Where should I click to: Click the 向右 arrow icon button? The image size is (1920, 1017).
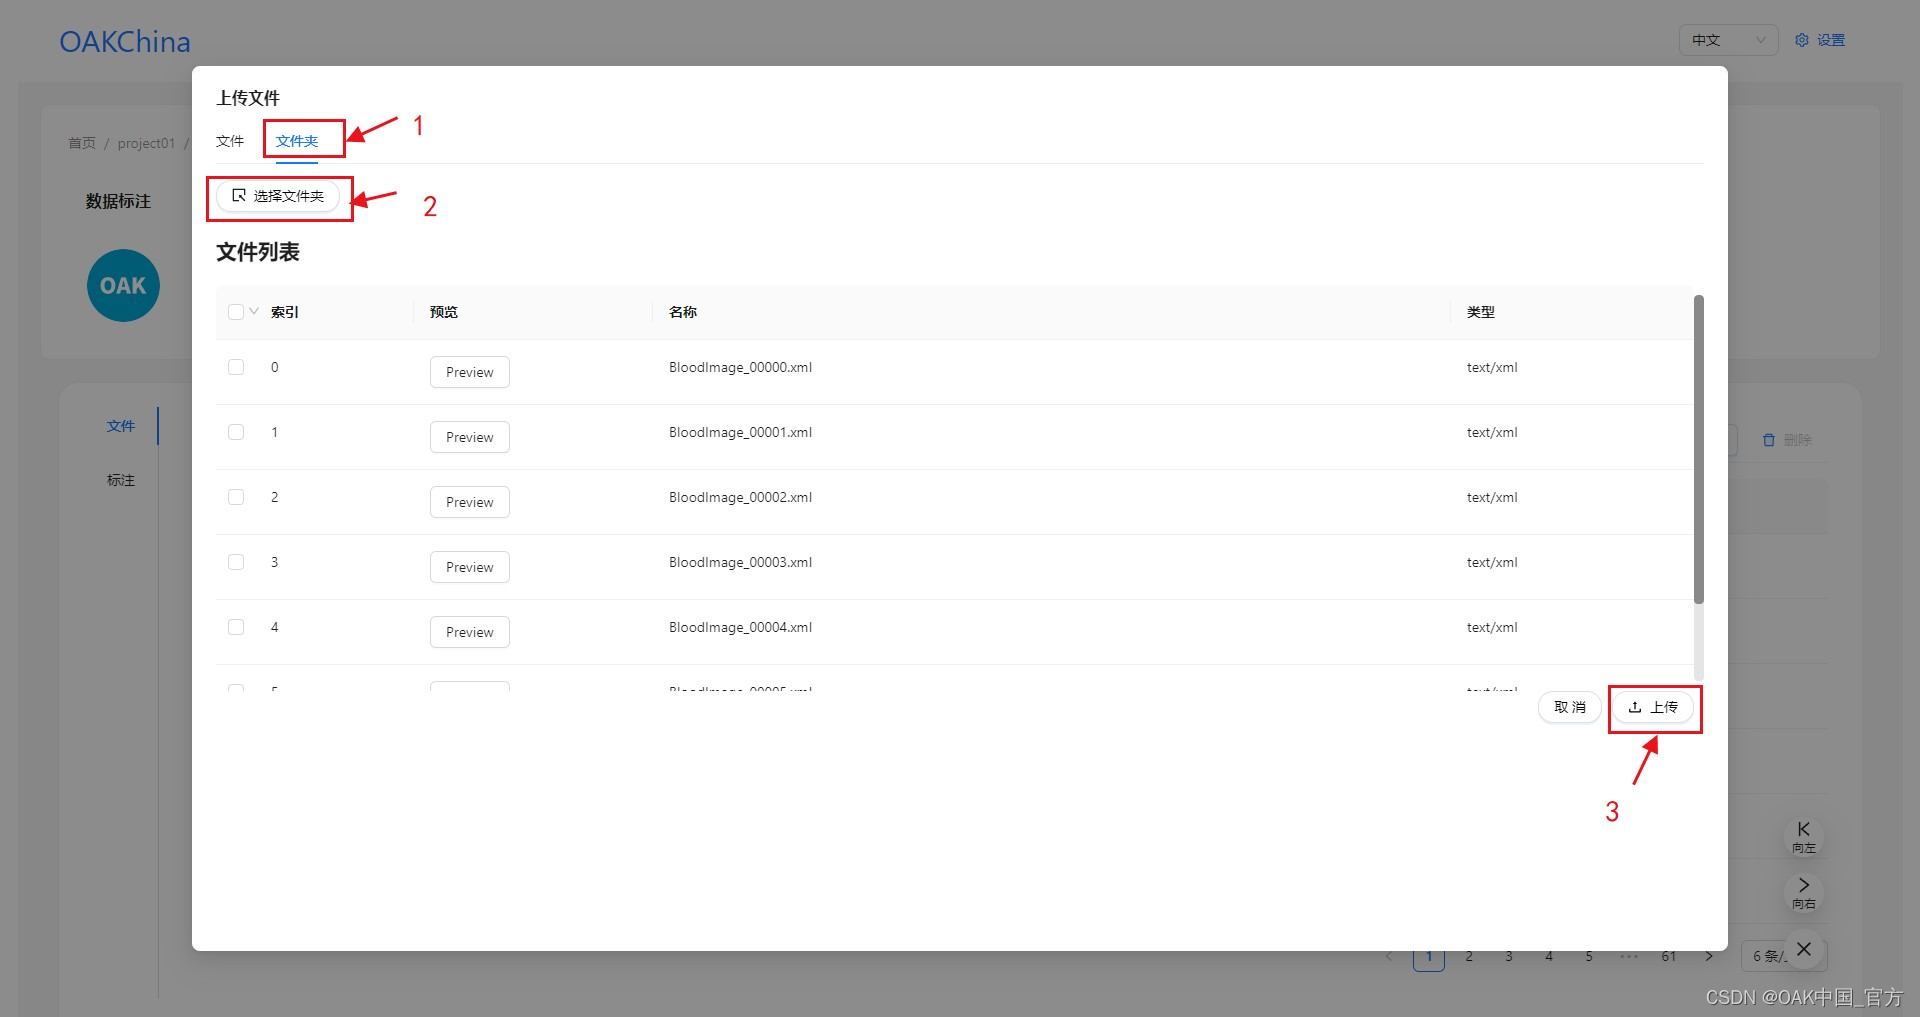1804,892
